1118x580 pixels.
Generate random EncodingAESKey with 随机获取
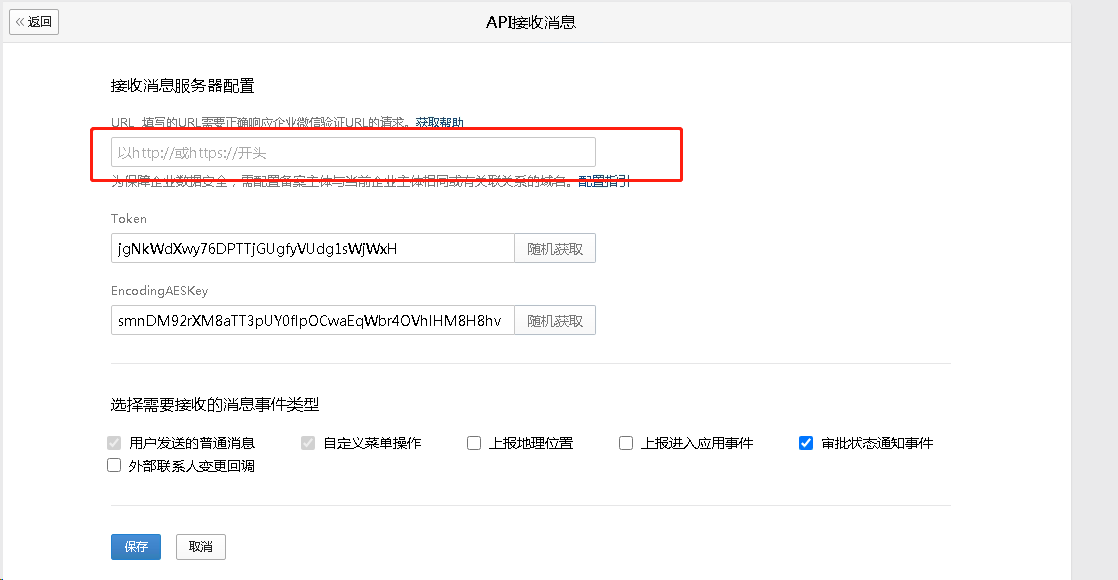coord(555,321)
